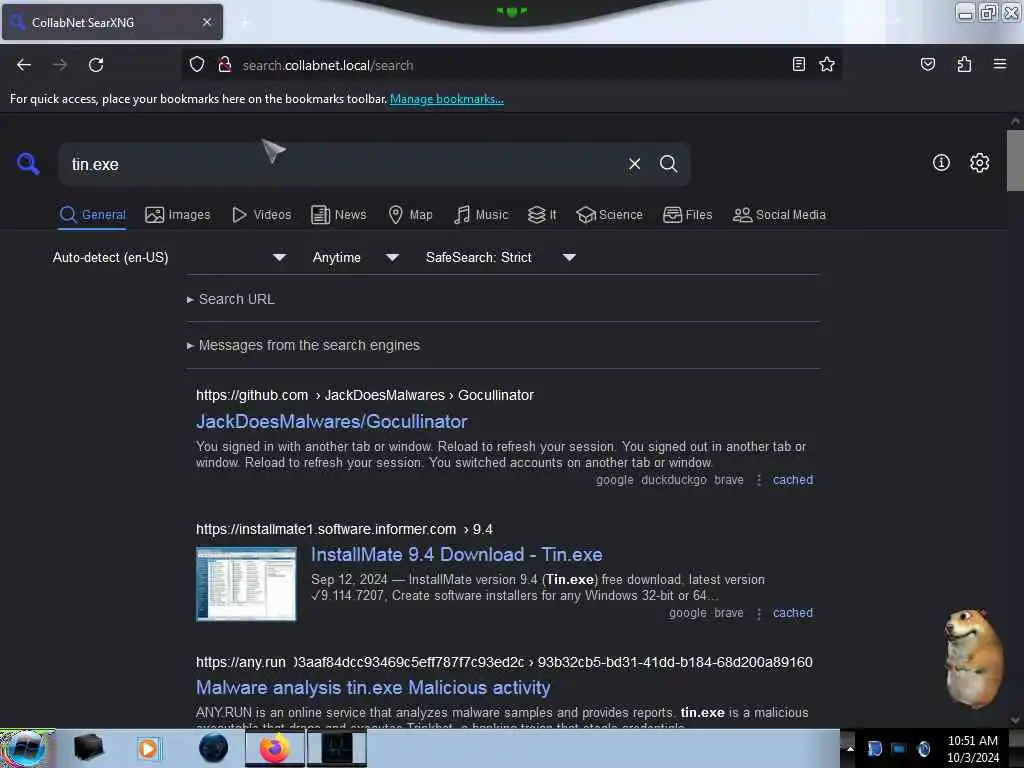The height and width of the screenshot is (768, 1024).
Task: Select the General search tab
Action: (x=92, y=215)
